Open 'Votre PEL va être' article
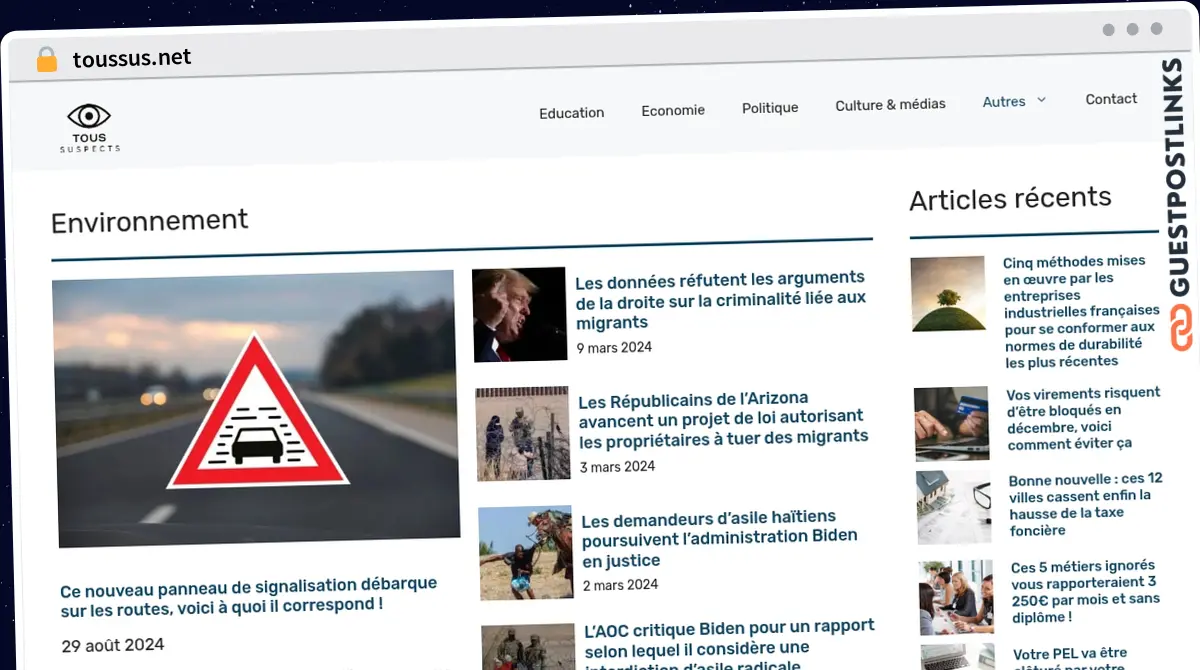This screenshot has width=1200, height=670. (1070, 658)
